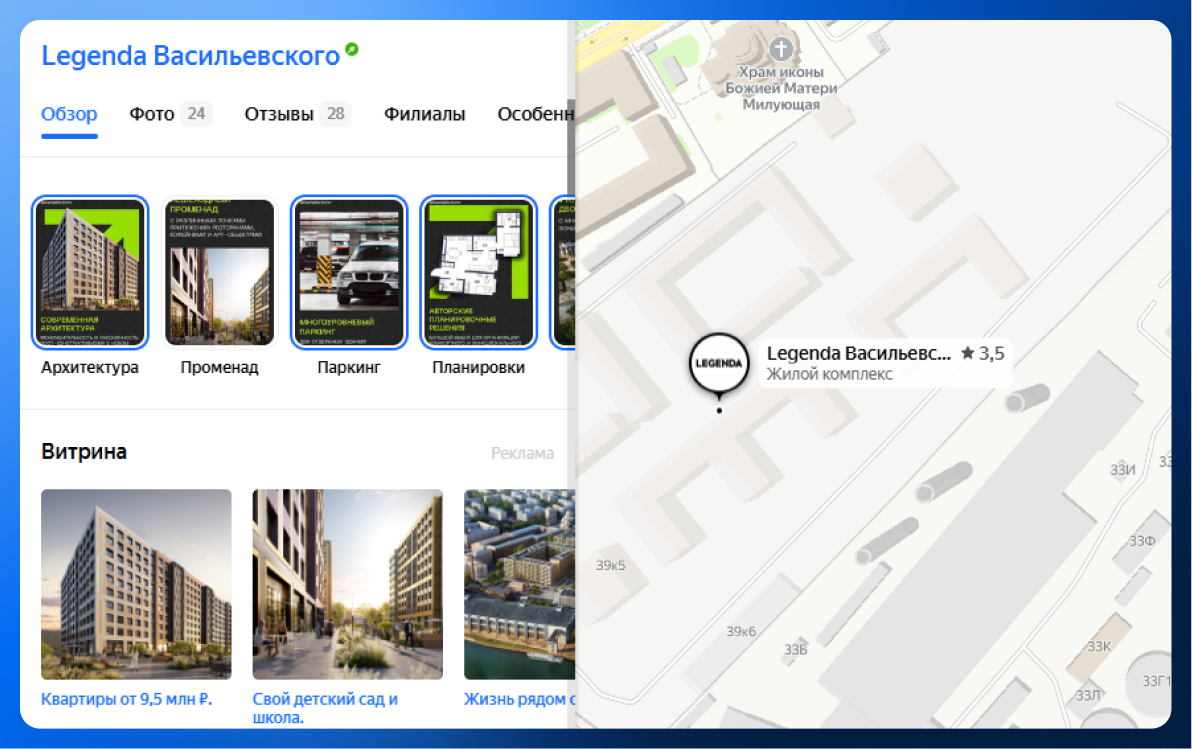The height and width of the screenshot is (749, 1192).
Task: Switch to the Фото tab
Action: (151, 114)
